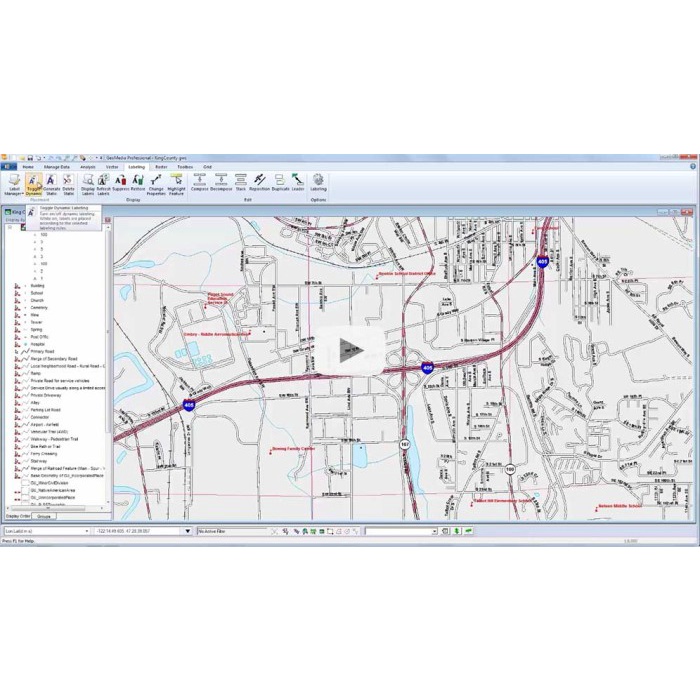Click the route 167 shield on map

pos(404,444)
